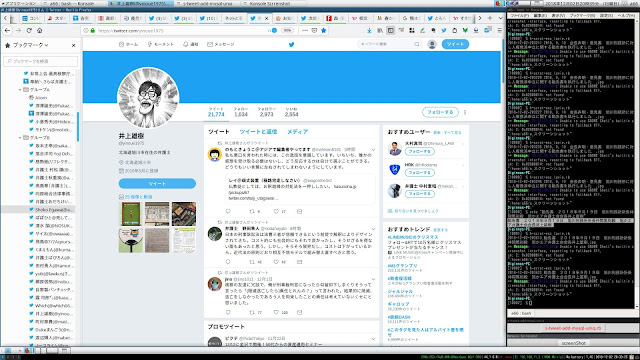640x360 pixels.
Task: Open account avatar menu in Twitter header
Action: click(432, 44)
